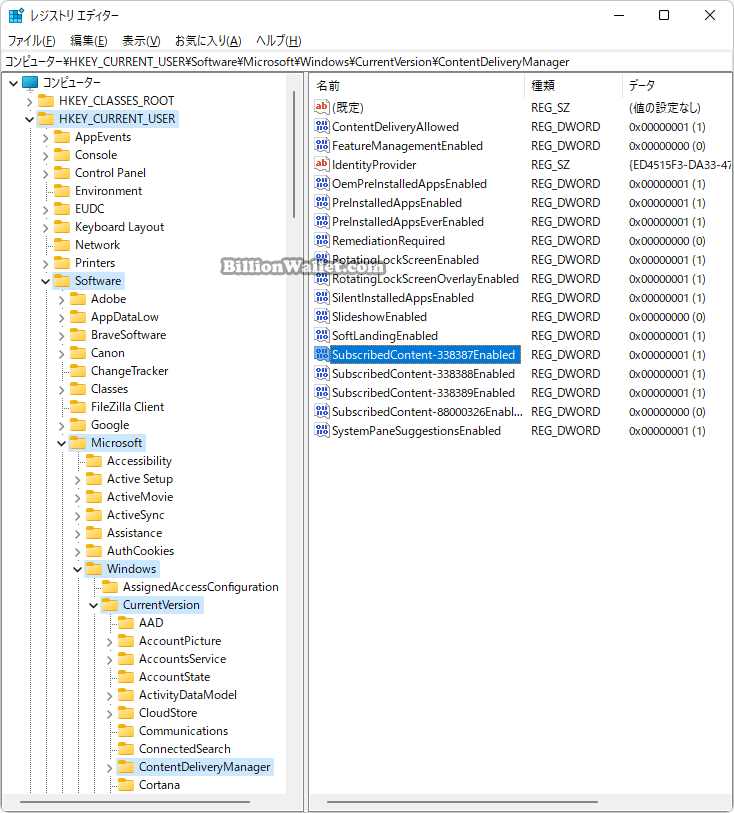Click the DWORD icon beside SilentInstalledAppsEnabled
Viewport: 734px width, 813px height.
321,297
